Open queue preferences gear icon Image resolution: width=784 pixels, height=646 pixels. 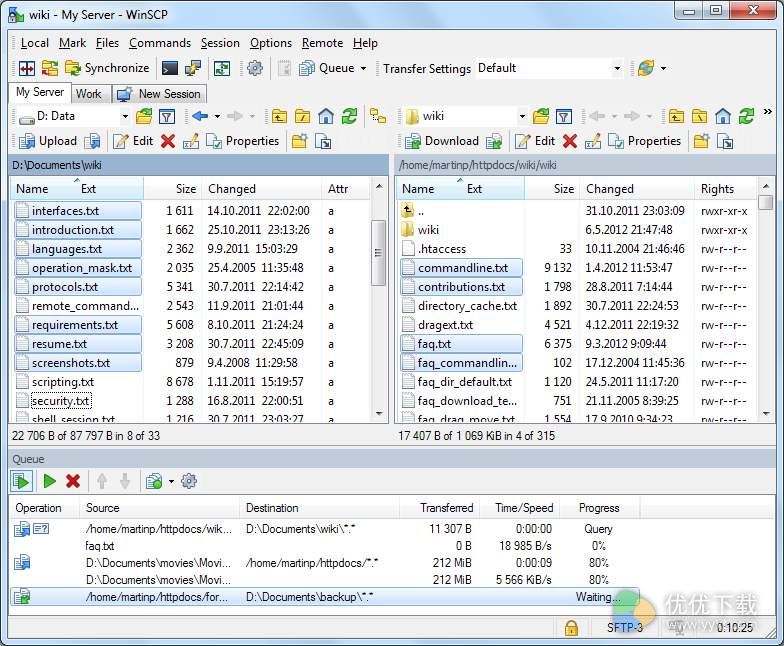188,482
